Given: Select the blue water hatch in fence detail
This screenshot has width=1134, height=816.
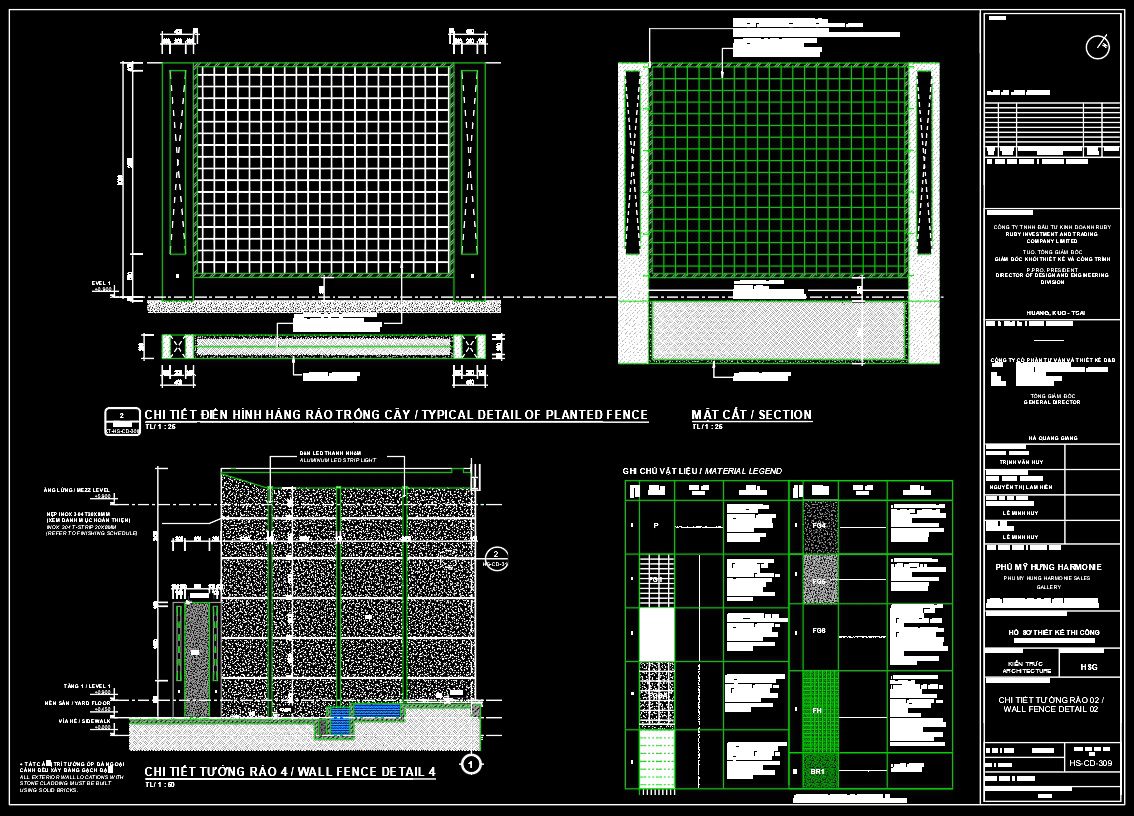Looking at the screenshot, I should [x=376, y=709].
